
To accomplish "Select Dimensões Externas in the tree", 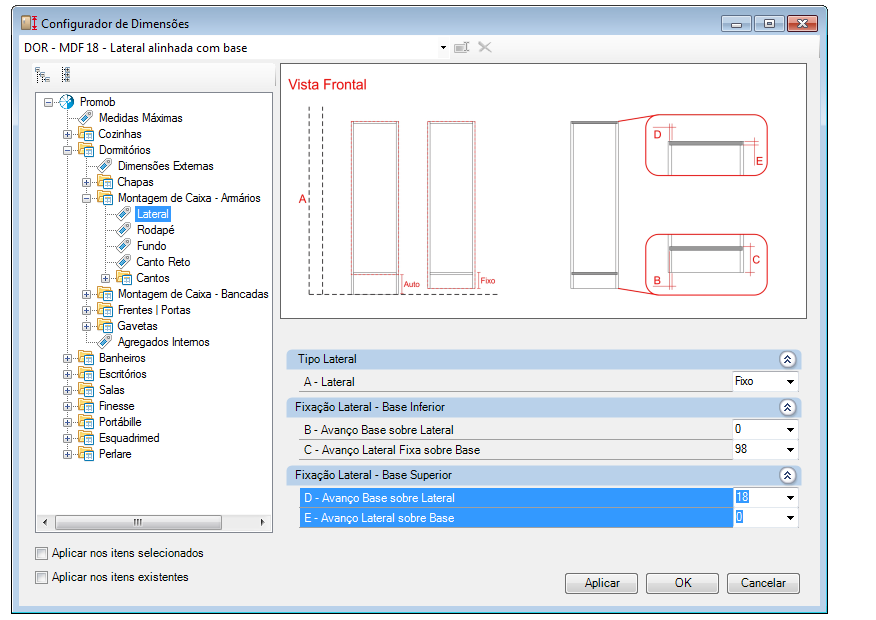I will [x=165, y=166].
